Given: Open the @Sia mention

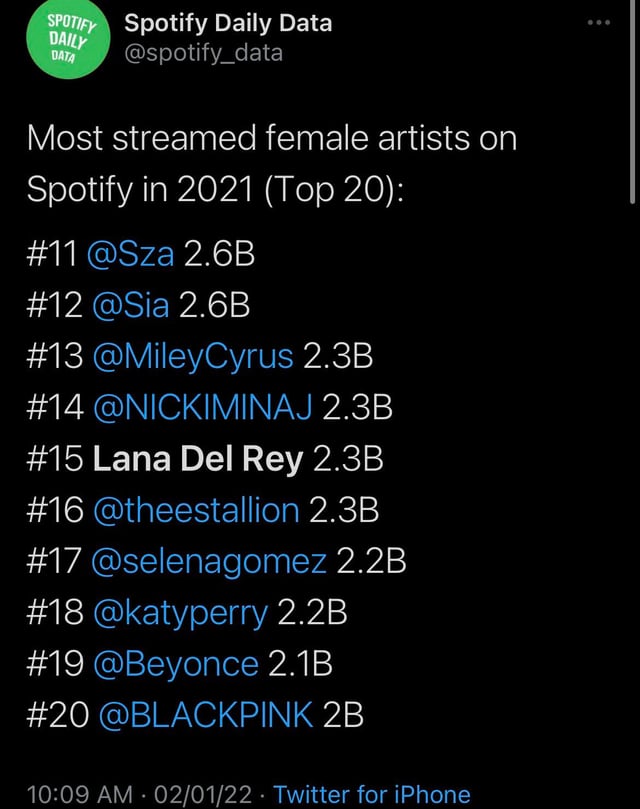Looking at the screenshot, I should click(x=131, y=304).
